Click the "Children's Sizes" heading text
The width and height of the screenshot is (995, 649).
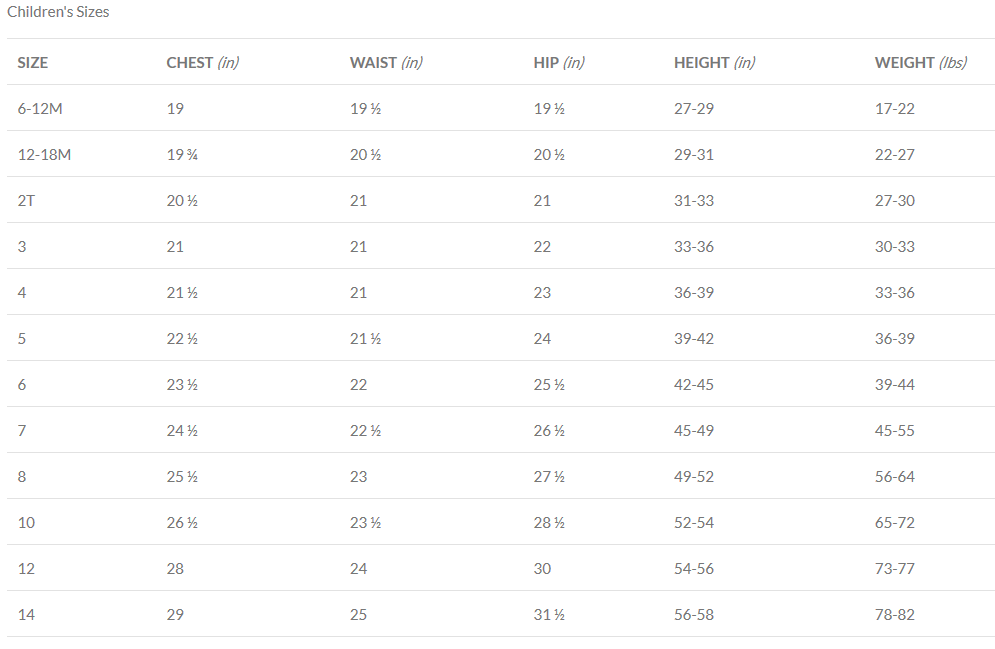pos(58,12)
